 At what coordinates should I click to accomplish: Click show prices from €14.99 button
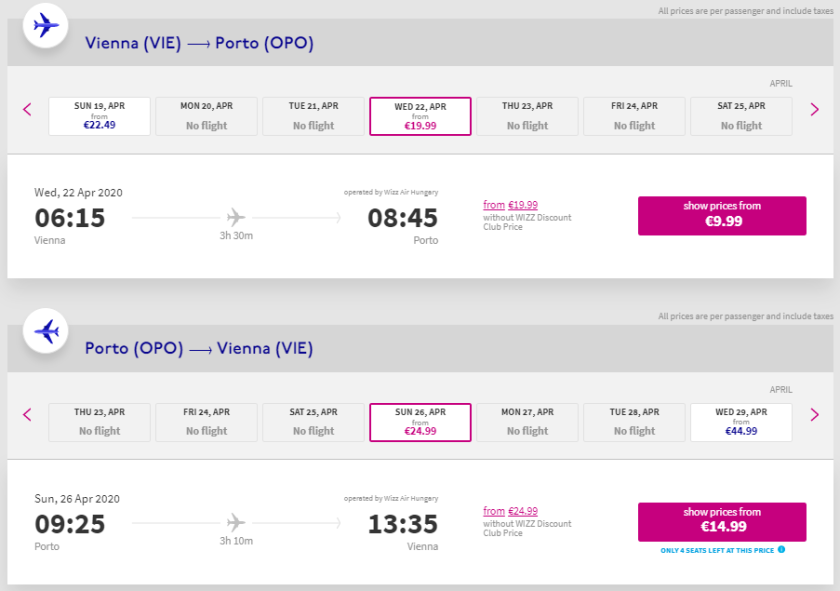tap(721, 521)
